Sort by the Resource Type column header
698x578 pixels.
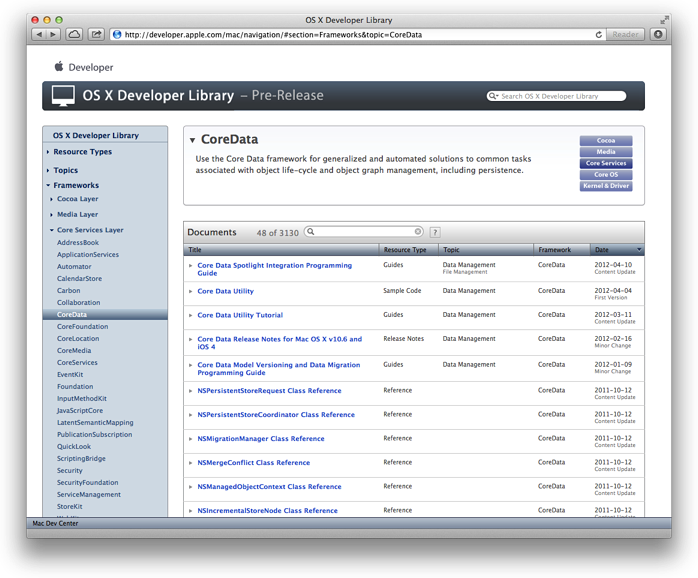point(409,250)
